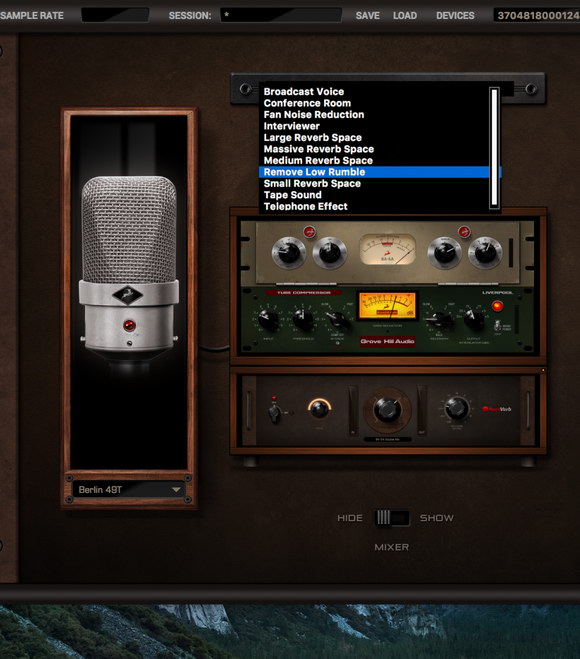
Task: Flip the mode switch on the Liverpool compressor
Action: pyautogui.click(x=498, y=326)
